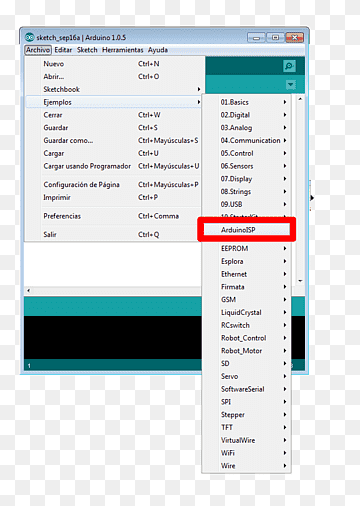Expand 05.Control examples submenu
This screenshot has height=506, width=360.
point(247,153)
